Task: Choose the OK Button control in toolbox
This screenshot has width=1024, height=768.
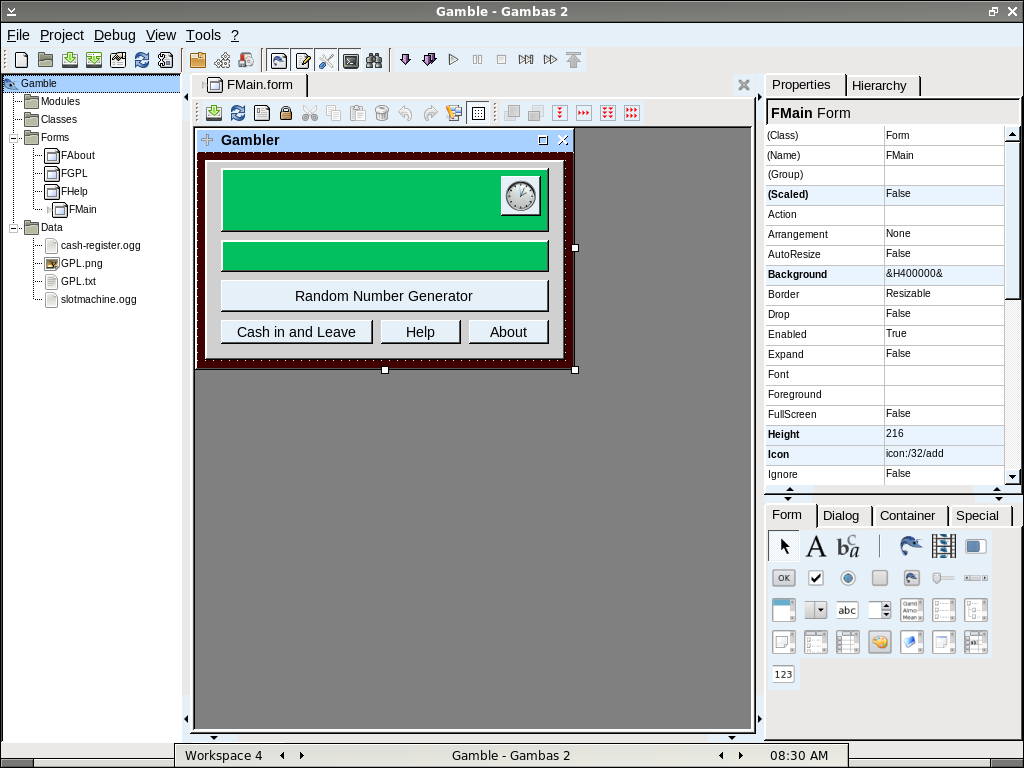Action: click(x=784, y=578)
